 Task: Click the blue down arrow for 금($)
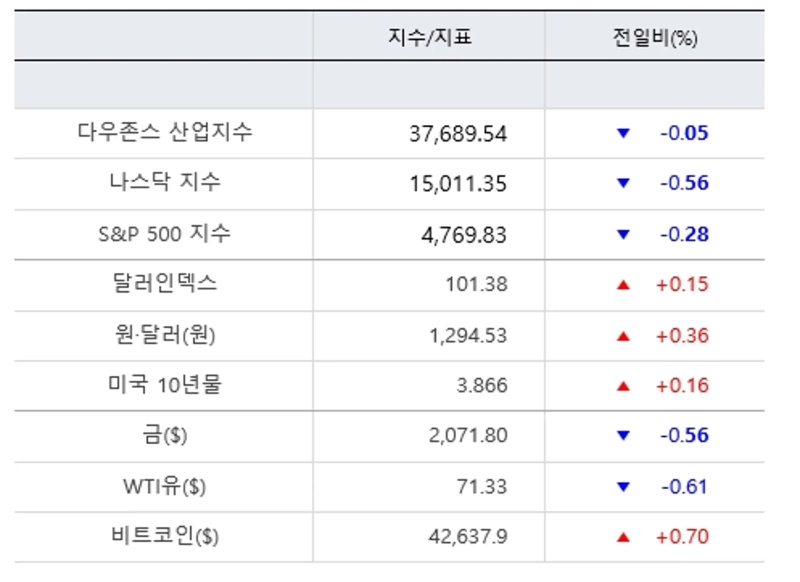(624, 436)
